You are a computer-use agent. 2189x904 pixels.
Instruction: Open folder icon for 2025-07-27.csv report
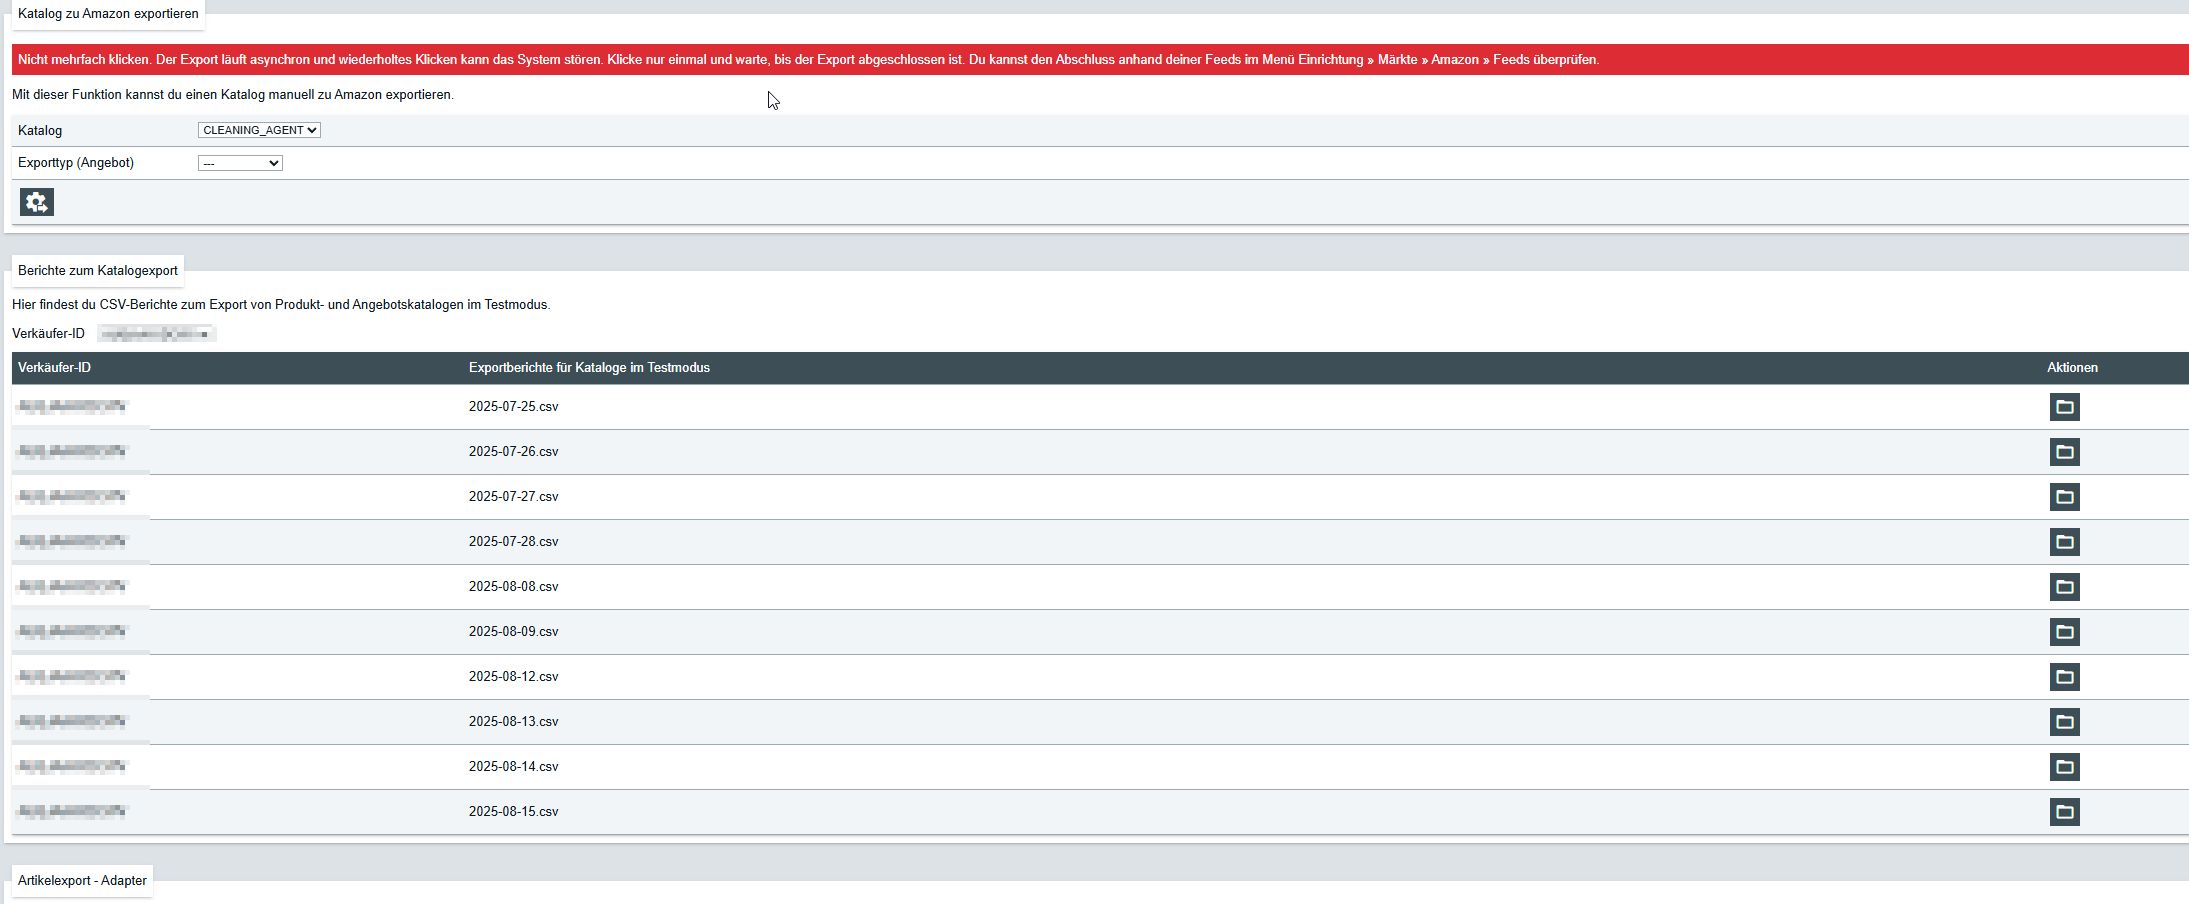tap(2064, 497)
